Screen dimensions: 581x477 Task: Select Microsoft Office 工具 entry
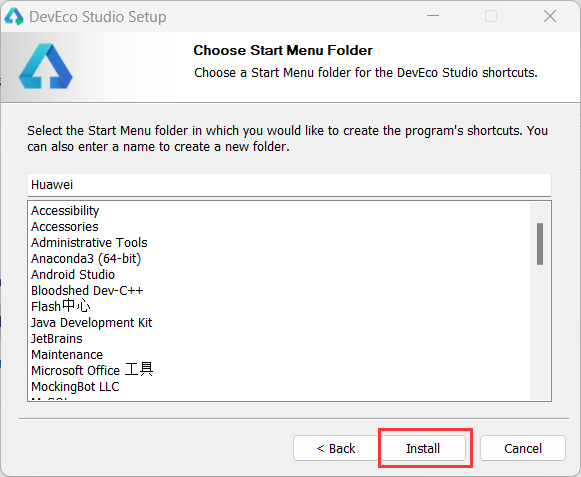(x=92, y=370)
